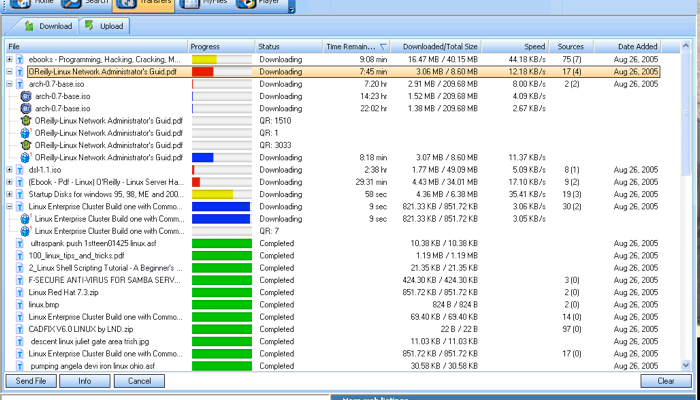Screen dimensions: 700x400
Task: Select peer icon of Linux Enterprise source at 3.05 KB/s
Action: tap(25, 219)
